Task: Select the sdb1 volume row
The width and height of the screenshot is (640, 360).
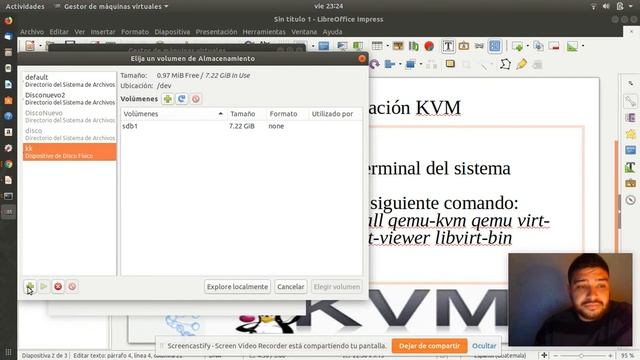Action: (x=241, y=126)
